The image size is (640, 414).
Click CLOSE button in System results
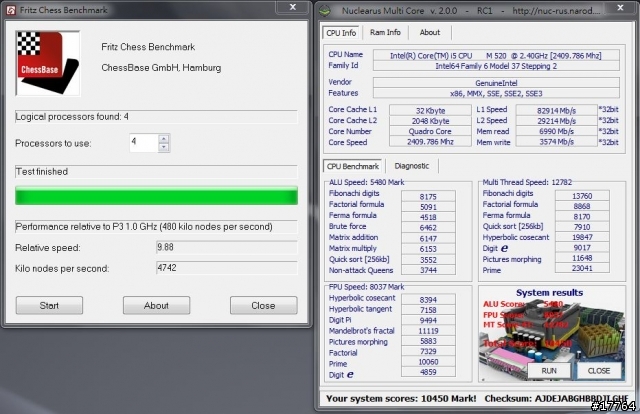tap(599, 371)
